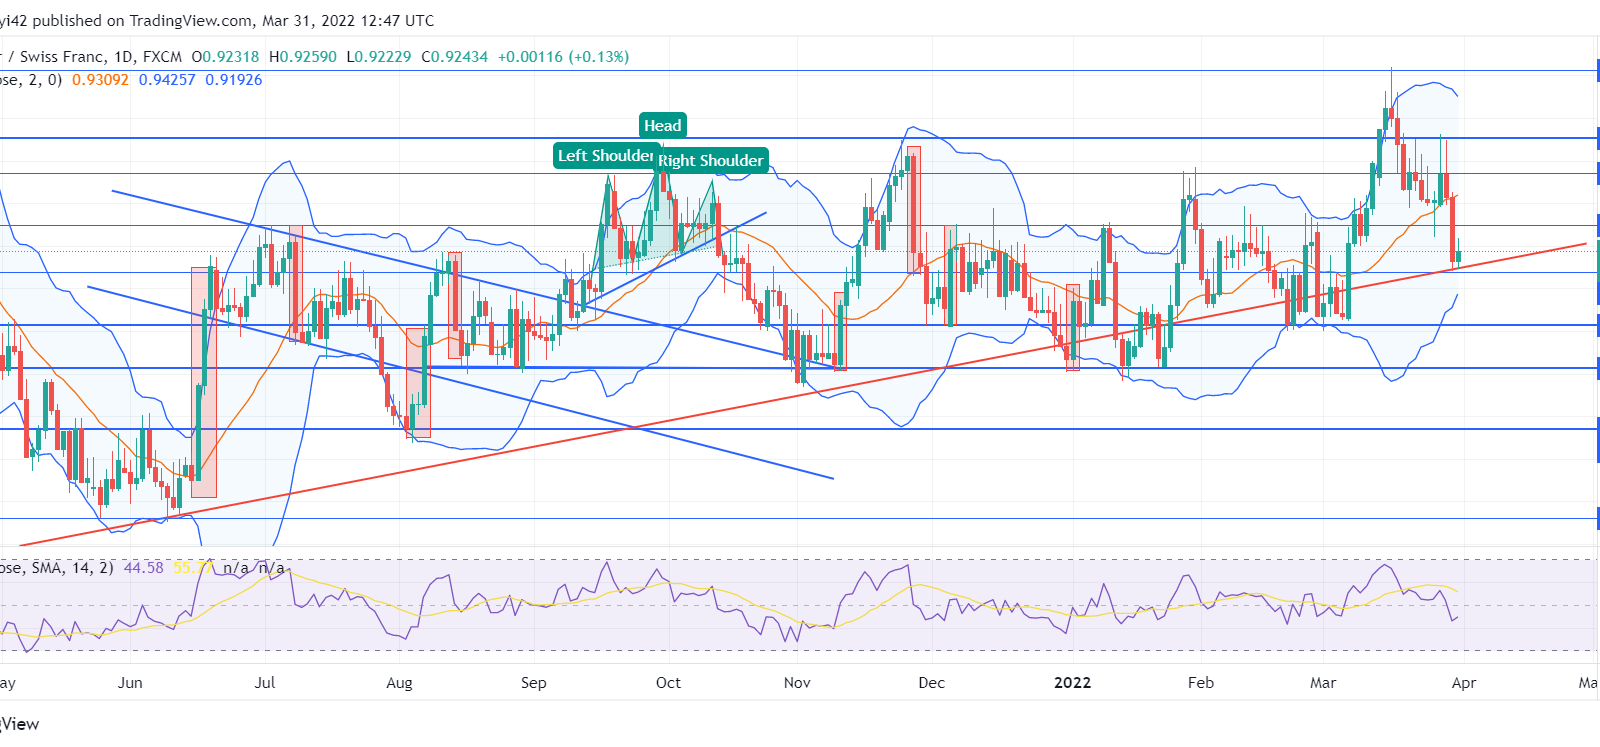Click the Feb label on the time axis
Screen dimensions: 1600x747
[1201, 683]
